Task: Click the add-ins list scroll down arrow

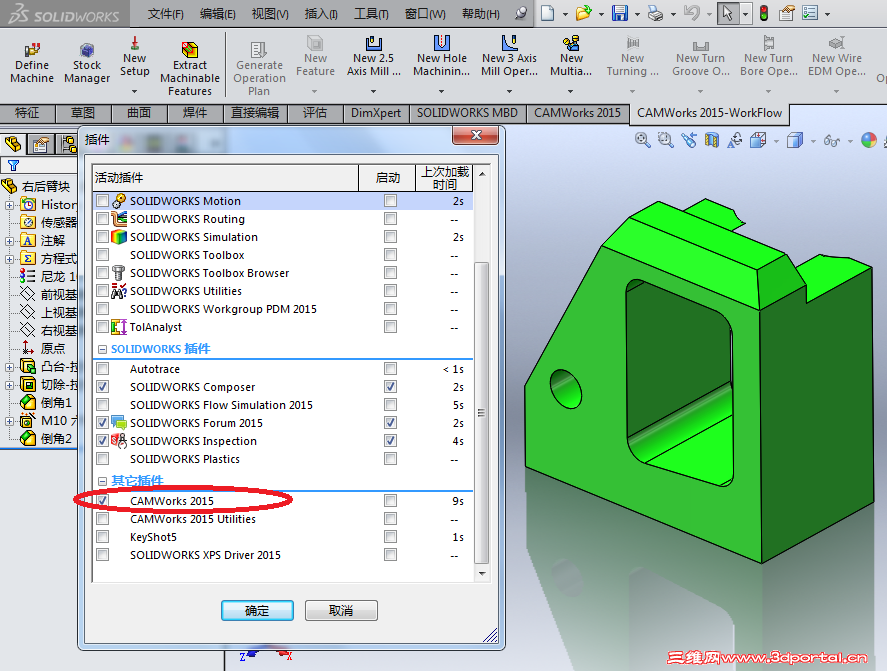Action: point(482,574)
